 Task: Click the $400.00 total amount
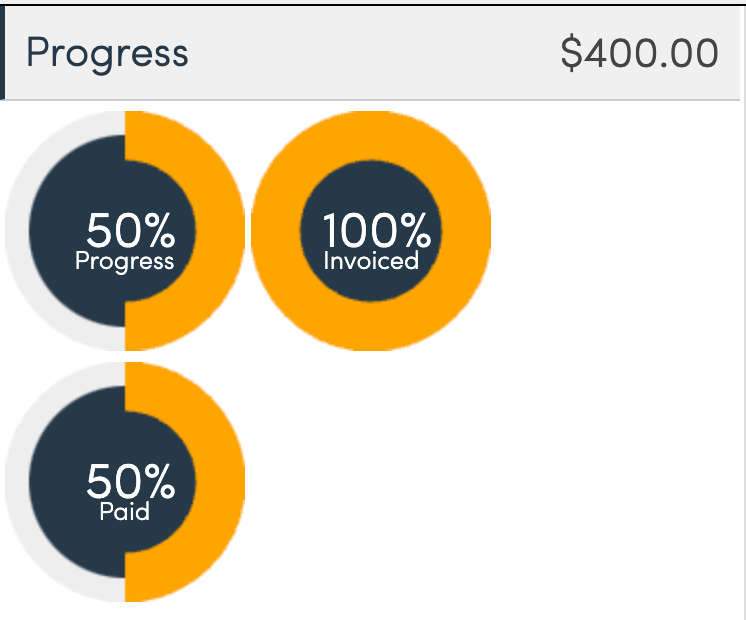click(x=639, y=53)
